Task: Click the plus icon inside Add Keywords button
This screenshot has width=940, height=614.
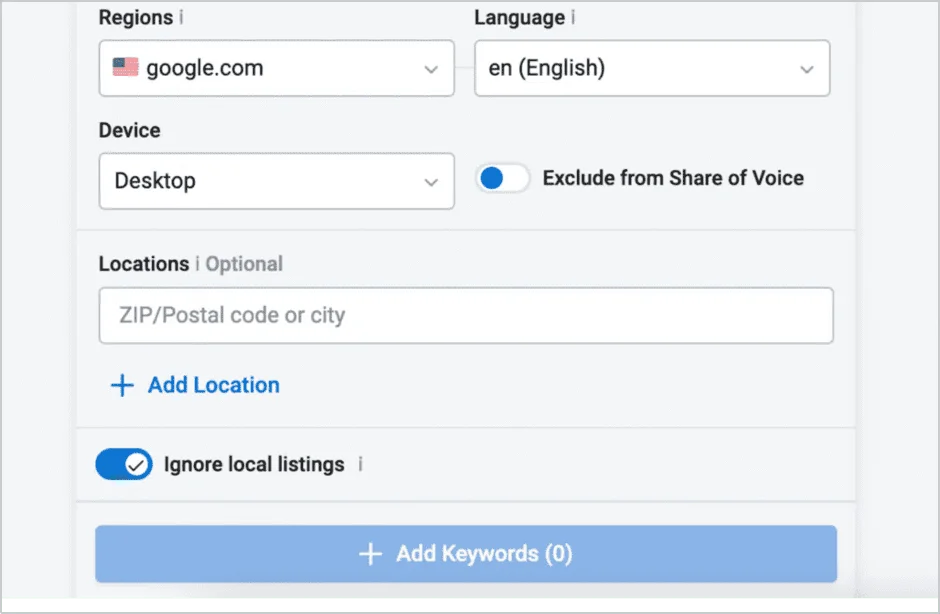Action: (371, 553)
